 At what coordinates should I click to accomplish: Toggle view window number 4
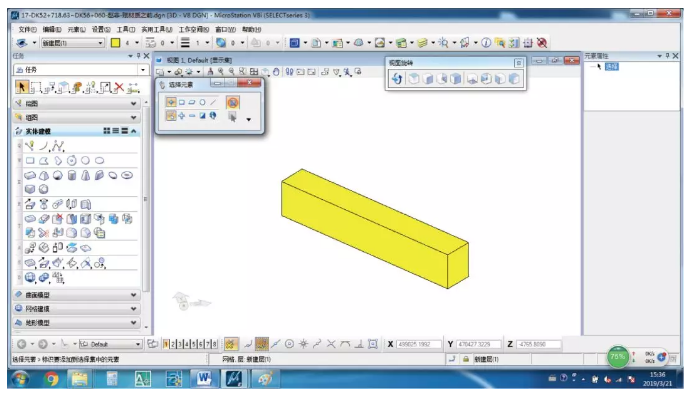(187, 344)
